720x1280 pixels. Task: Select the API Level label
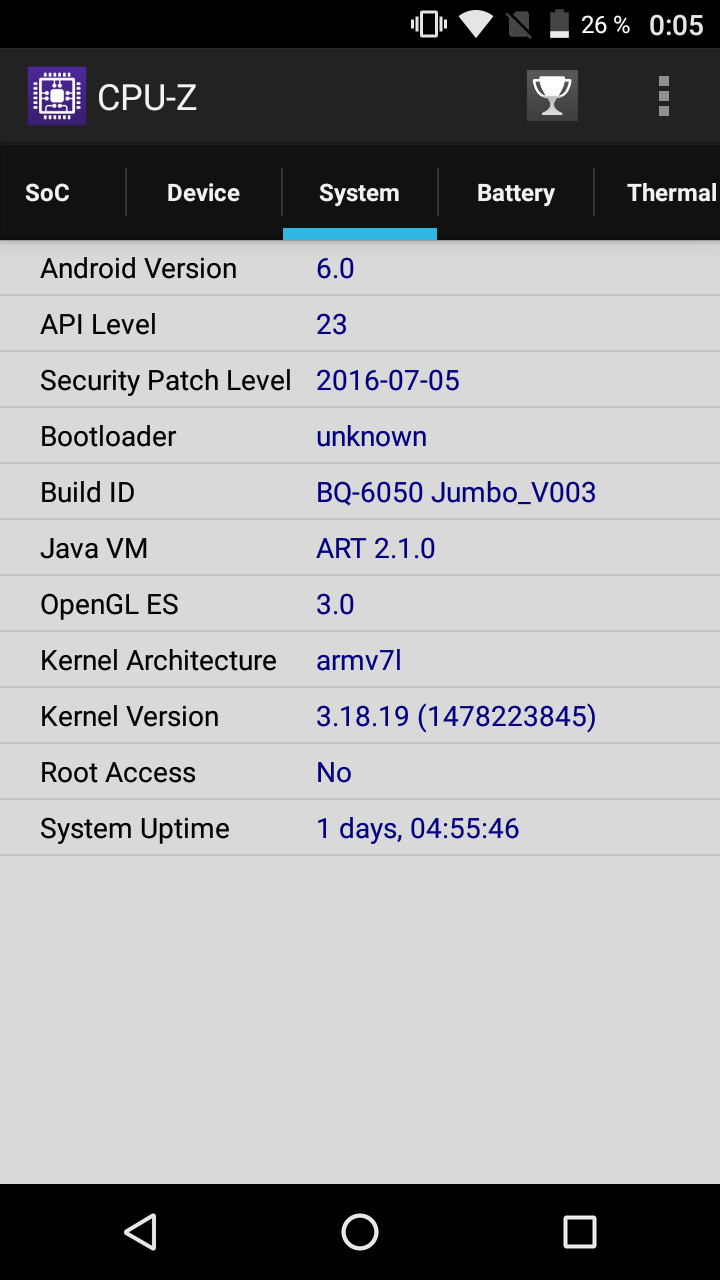[98, 324]
